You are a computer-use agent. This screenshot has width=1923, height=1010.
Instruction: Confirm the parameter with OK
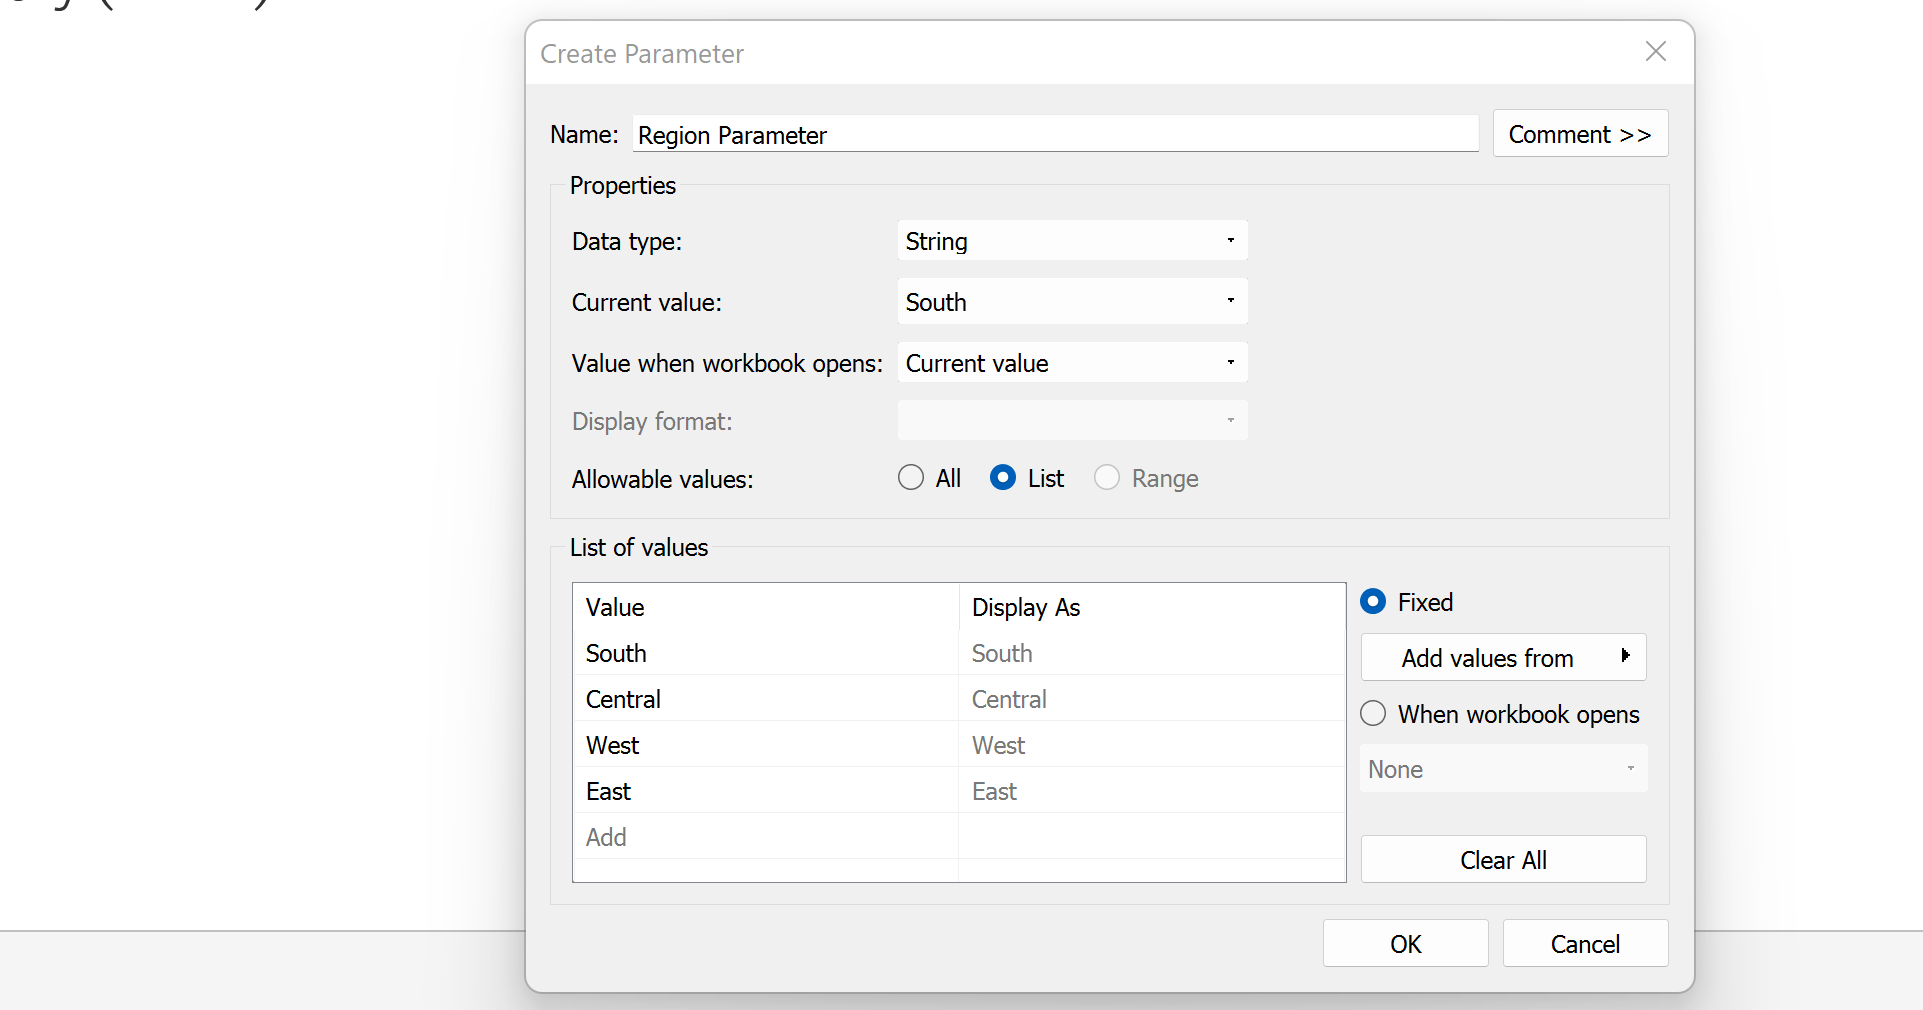pos(1405,944)
